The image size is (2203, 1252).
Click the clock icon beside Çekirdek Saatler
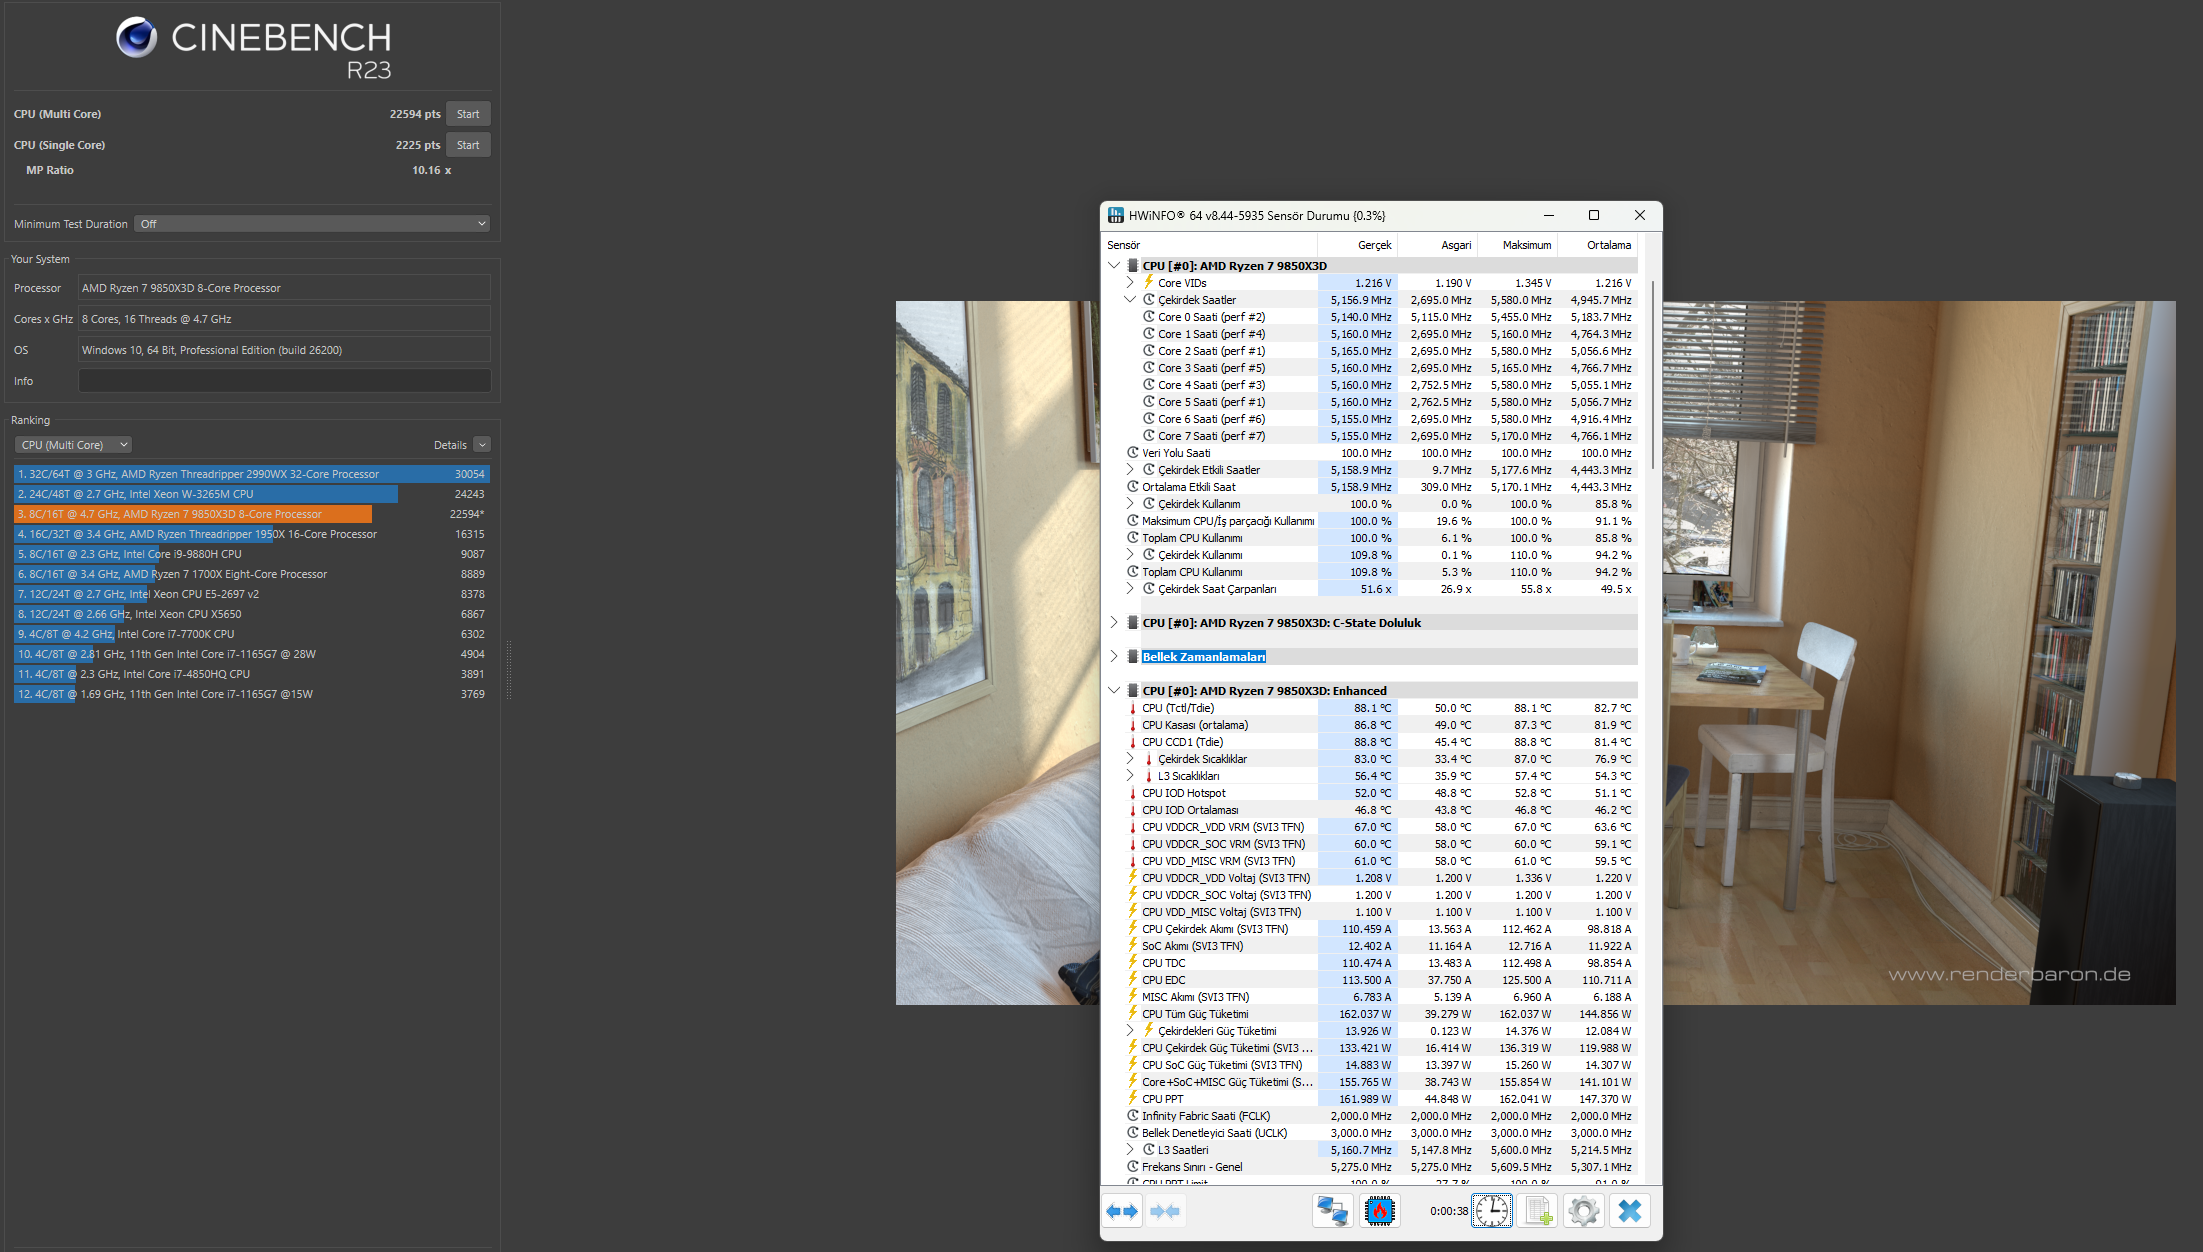pos(1149,300)
